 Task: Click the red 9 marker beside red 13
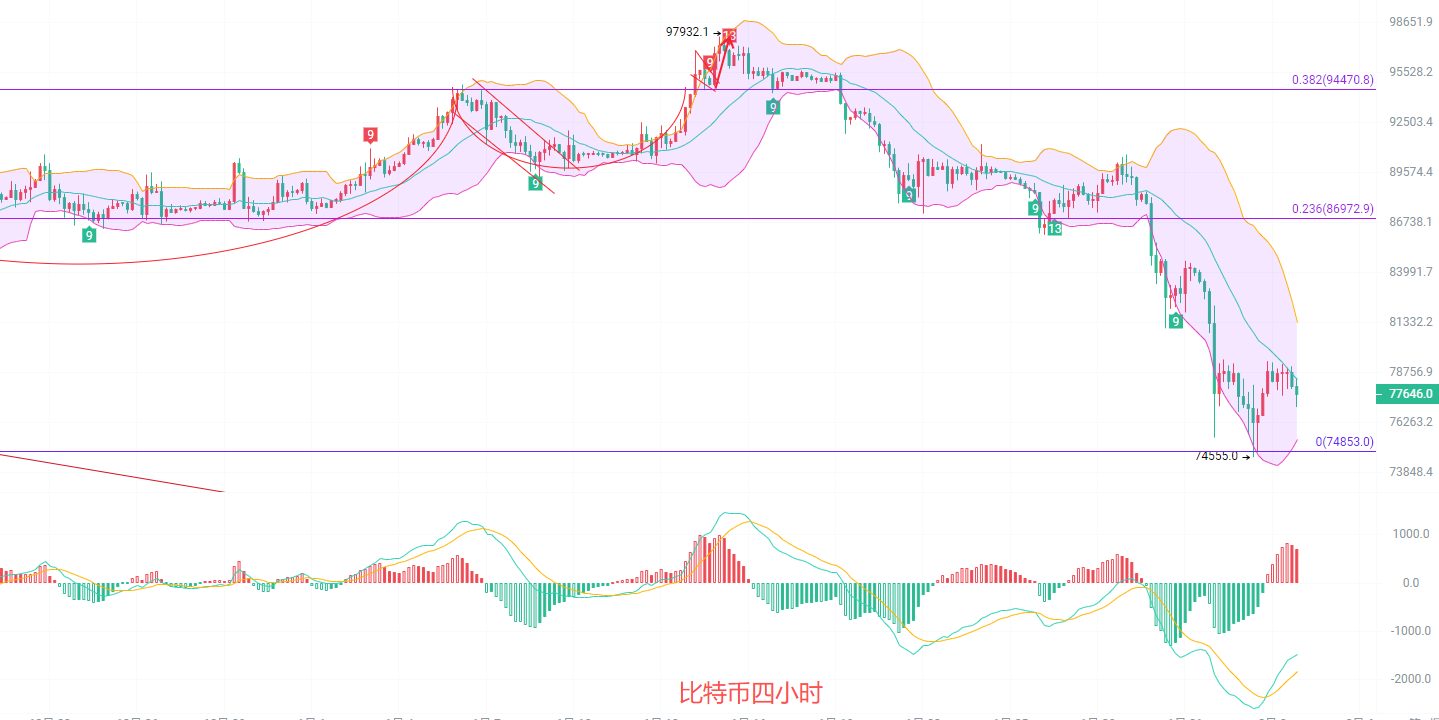pyautogui.click(x=709, y=62)
